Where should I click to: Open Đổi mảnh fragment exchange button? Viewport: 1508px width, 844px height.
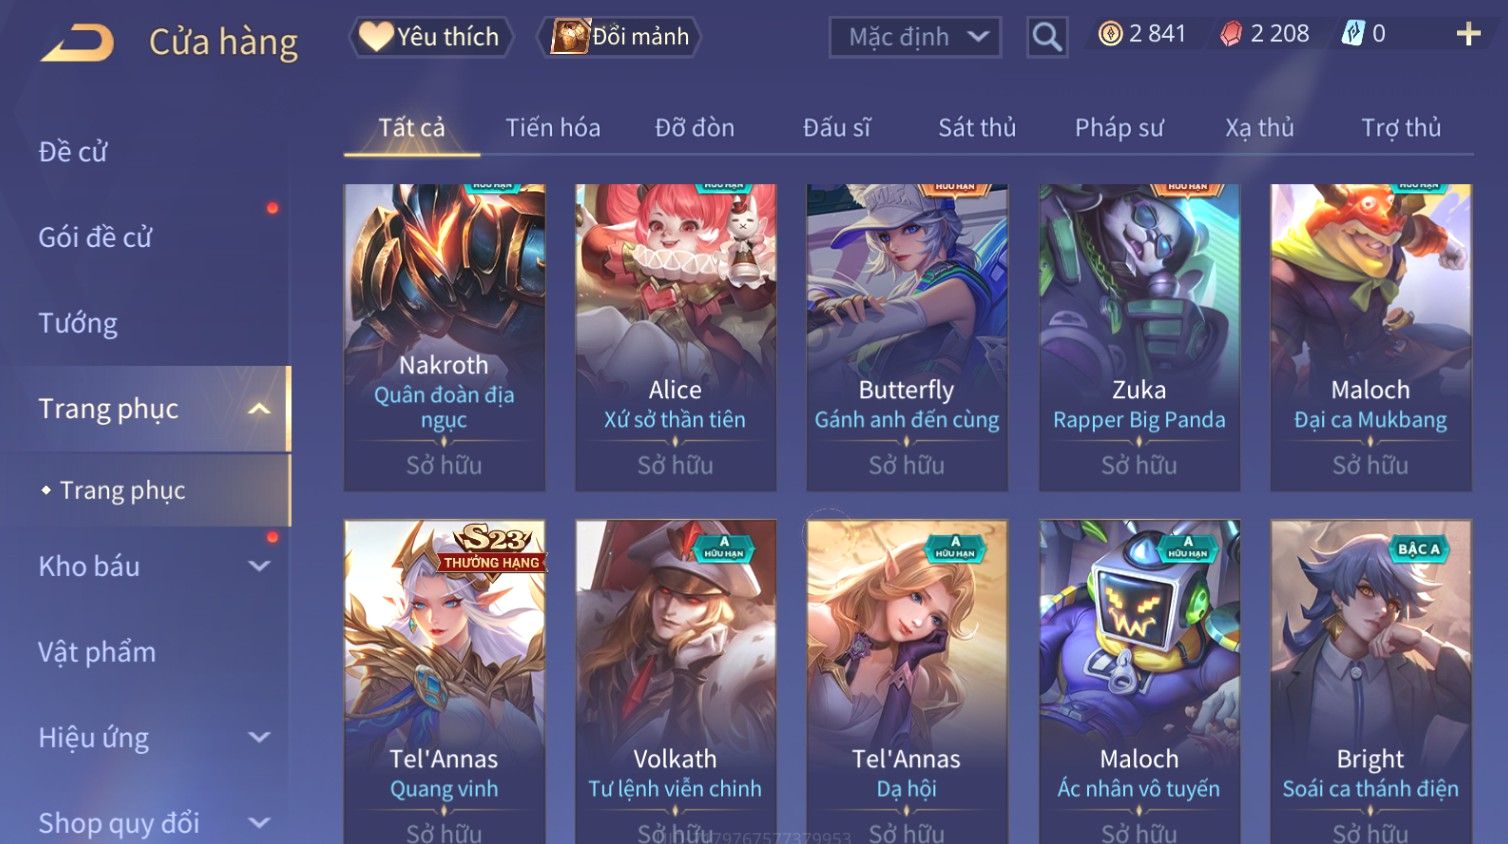point(620,37)
